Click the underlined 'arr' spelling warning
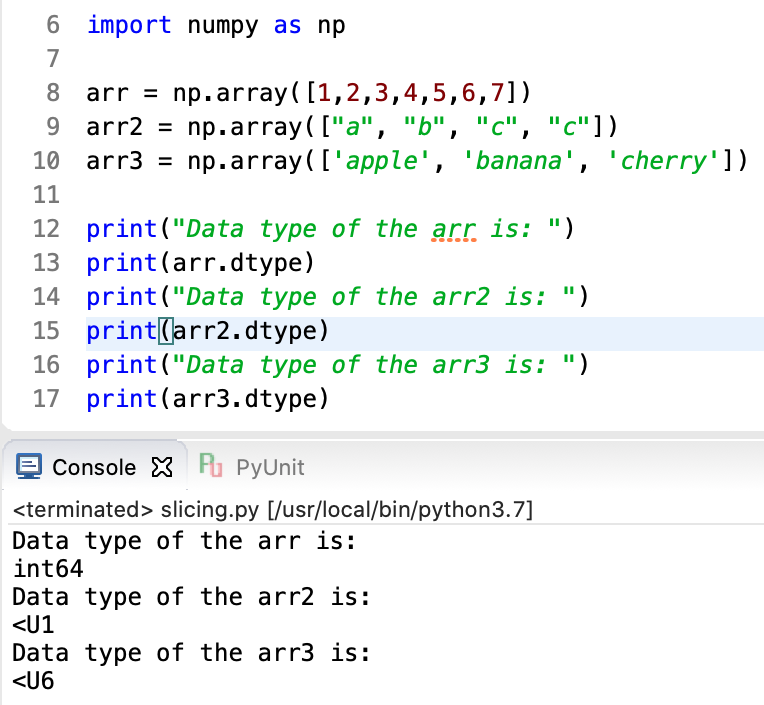Screen dimensions: 764x705 pos(452,229)
